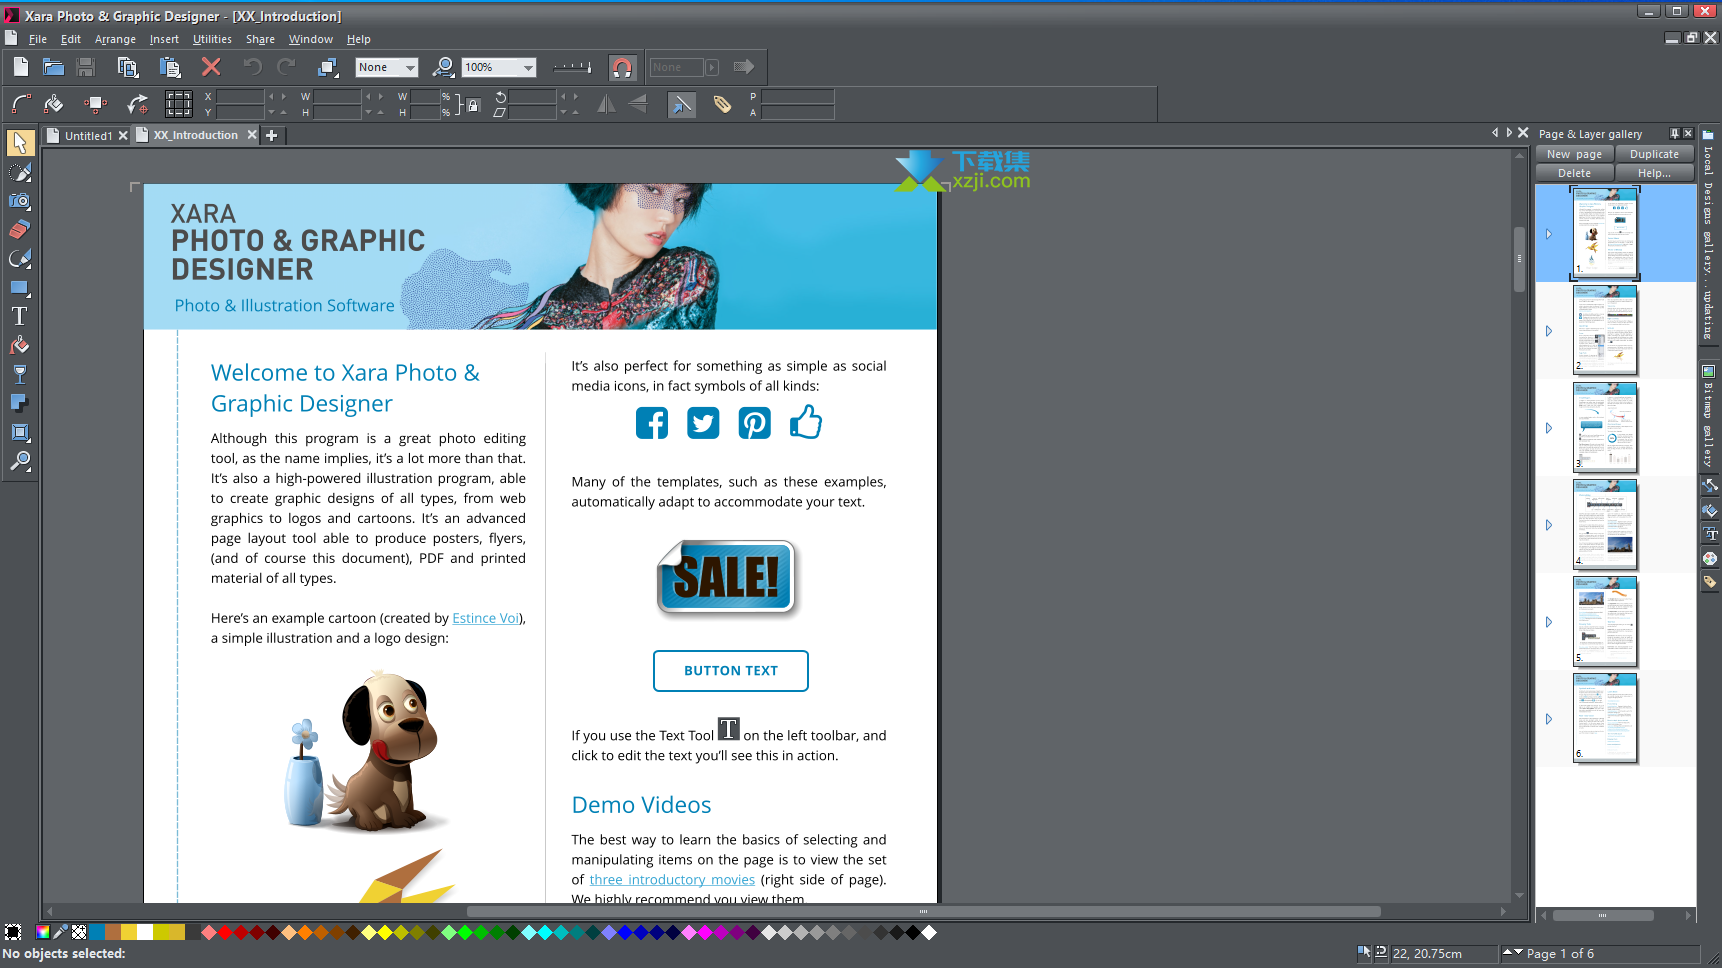Expand page 6 layers in gallery
This screenshot has height=968, width=1722.
[1549, 719]
